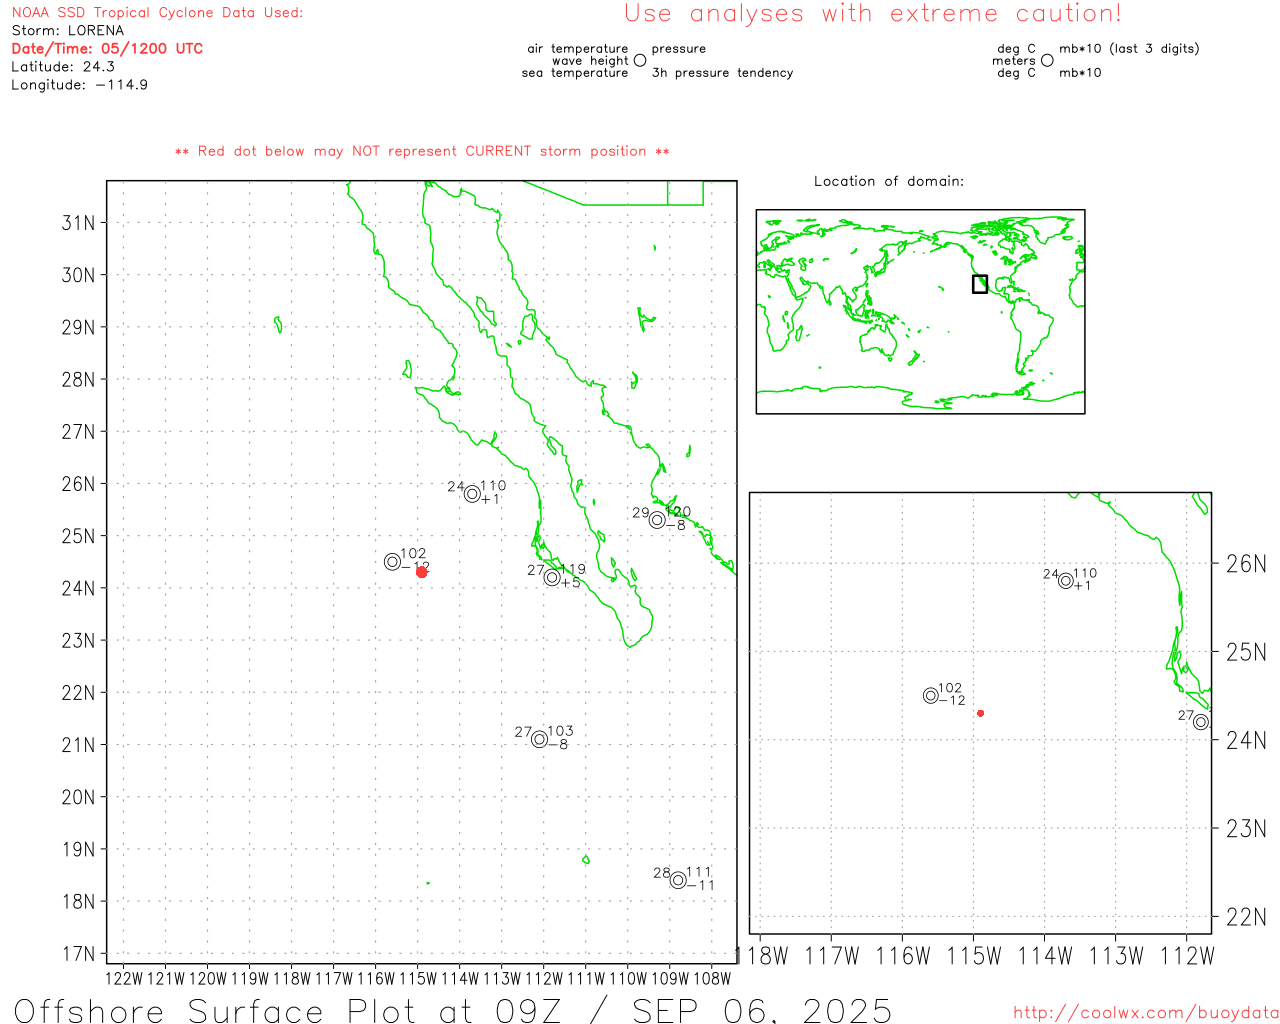Select buoy marker reading 28 / 111 -11 near 18N
1280x1024 pixels.
point(678,880)
